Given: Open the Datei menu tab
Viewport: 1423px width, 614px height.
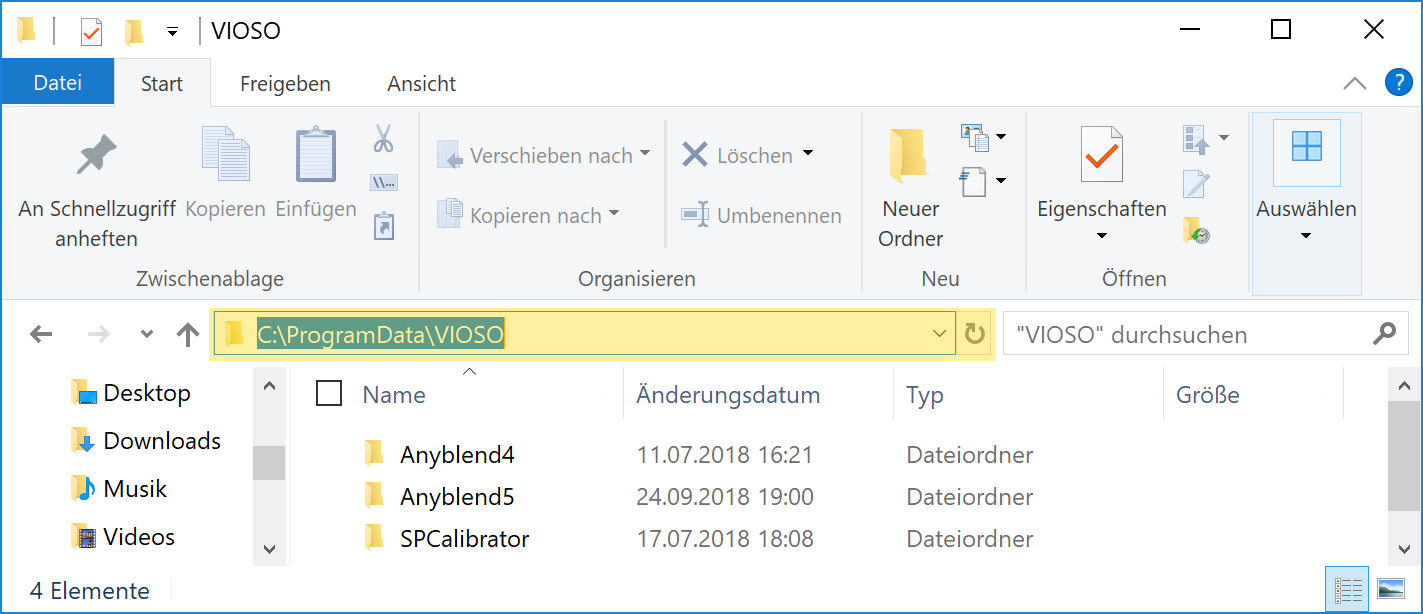Looking at the screenshot, I should point(57,83).
